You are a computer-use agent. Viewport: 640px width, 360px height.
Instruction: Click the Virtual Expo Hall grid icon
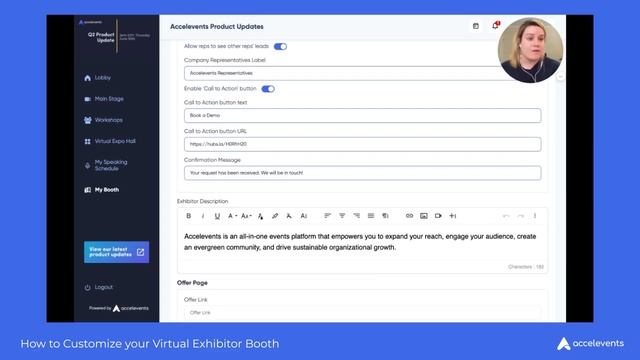(x=87, y=141)
